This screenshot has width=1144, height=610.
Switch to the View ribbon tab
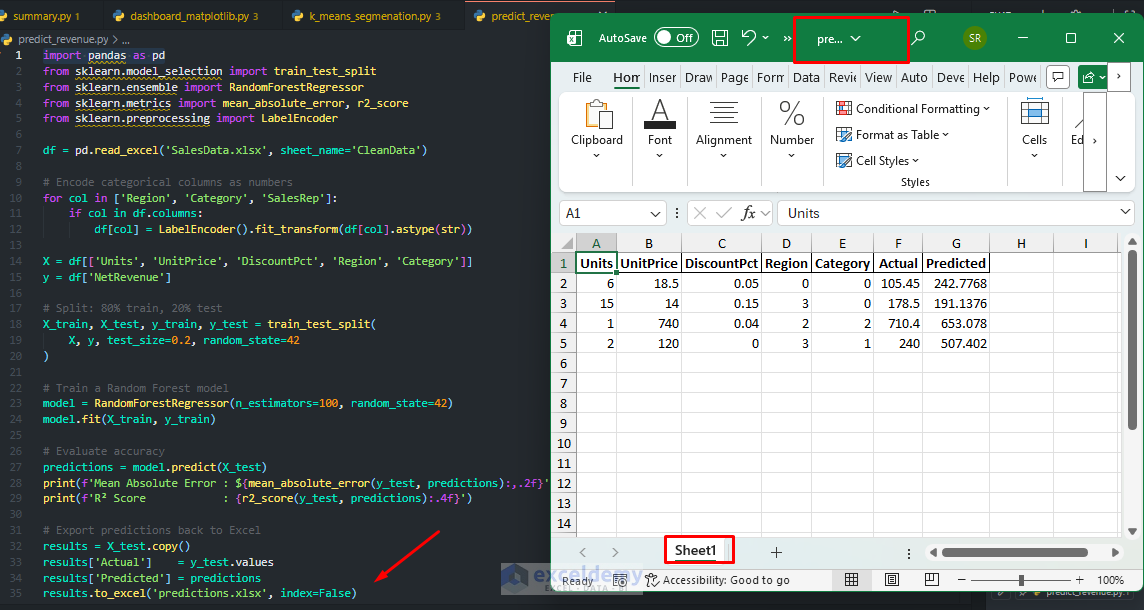[878, 77]
